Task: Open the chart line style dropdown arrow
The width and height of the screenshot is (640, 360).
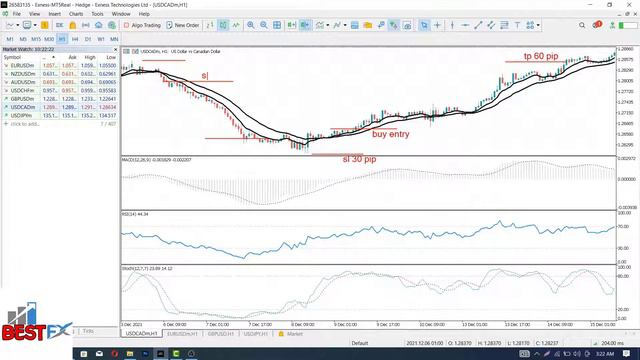Action: pos(18,25)
